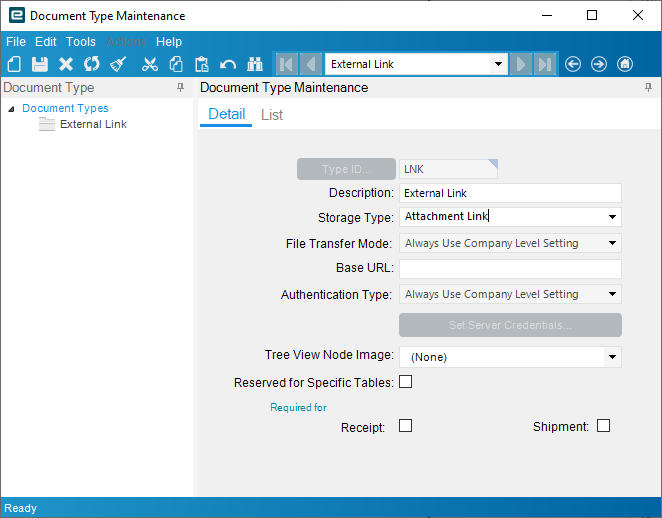The width and height of the screenshot is (662, 518).
Task: Go to previous record navigation arrow
Action: pyautogui.click(x=311, y=64)
